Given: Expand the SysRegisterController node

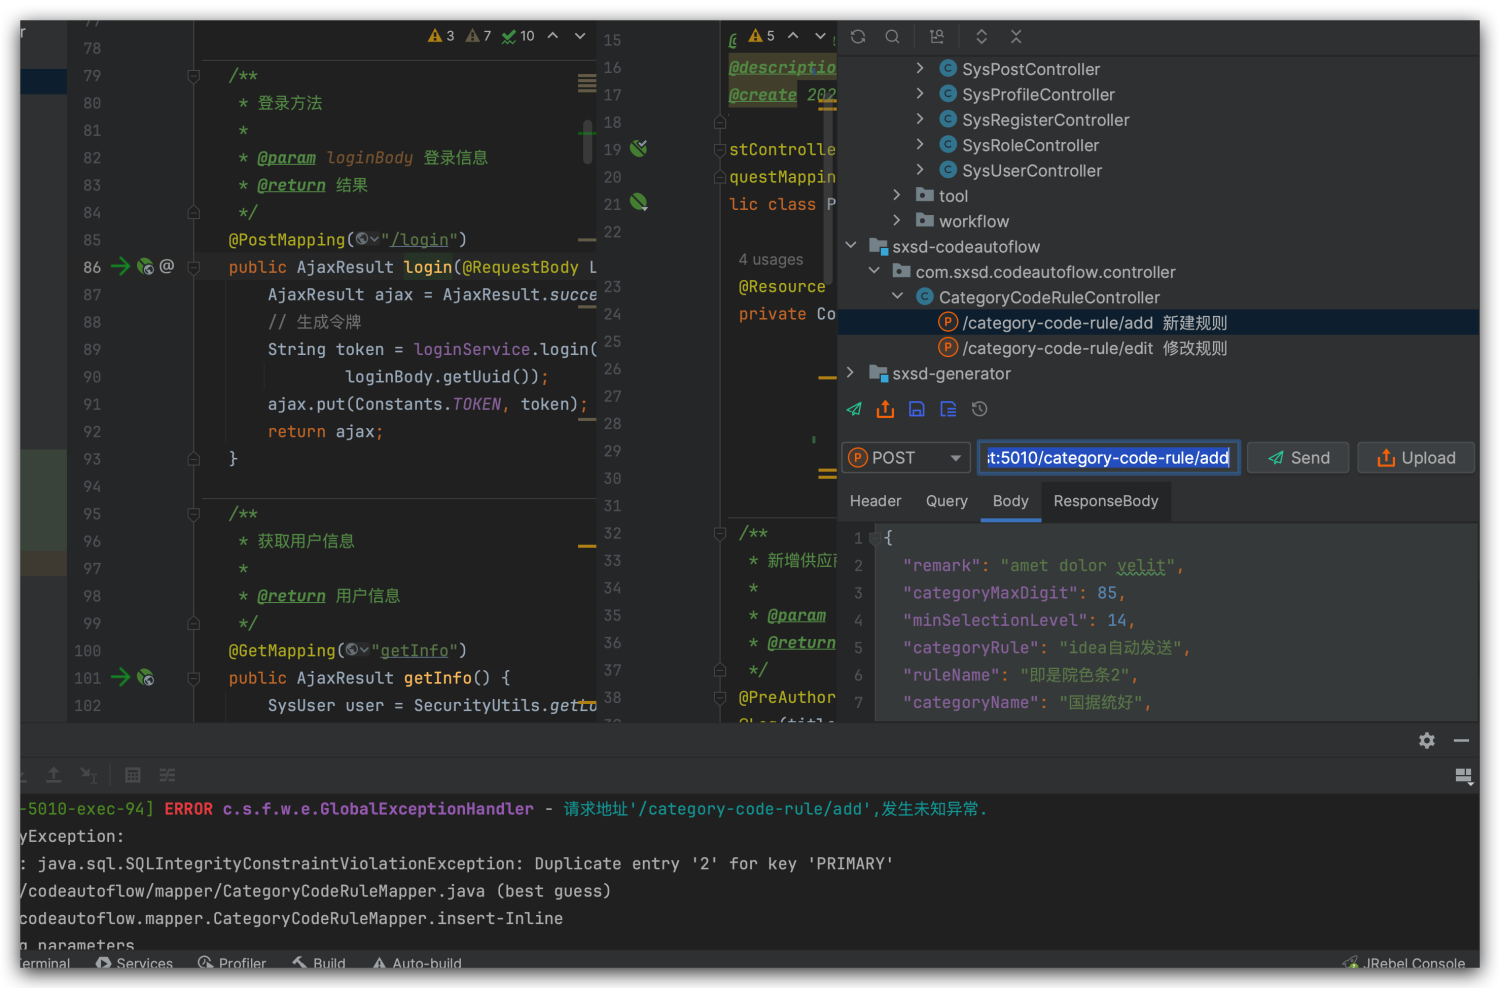Looking at the screenshot, I should click(920, 119).
